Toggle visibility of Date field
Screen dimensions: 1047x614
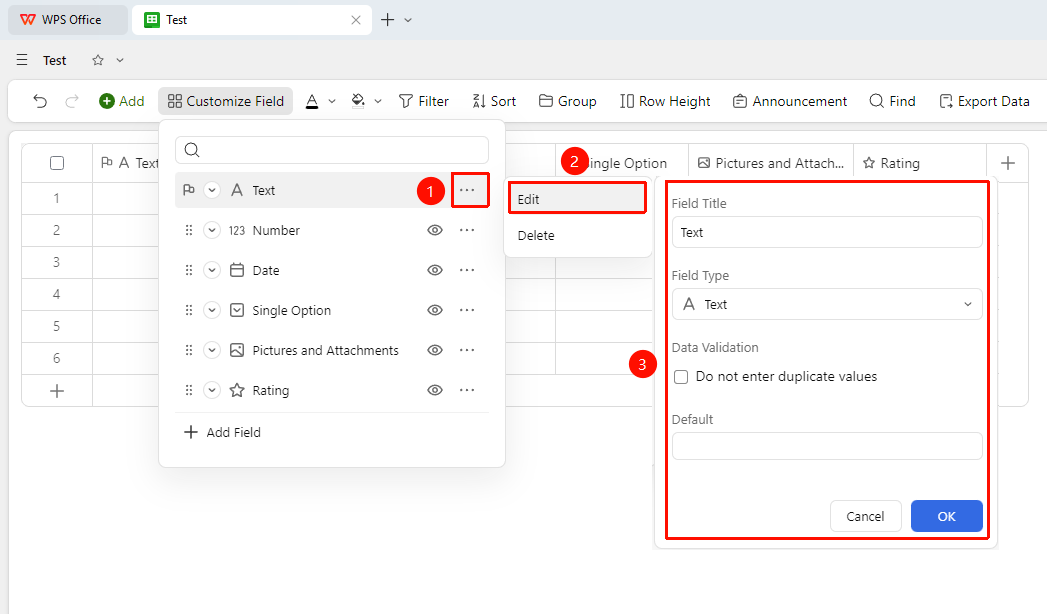435,270
